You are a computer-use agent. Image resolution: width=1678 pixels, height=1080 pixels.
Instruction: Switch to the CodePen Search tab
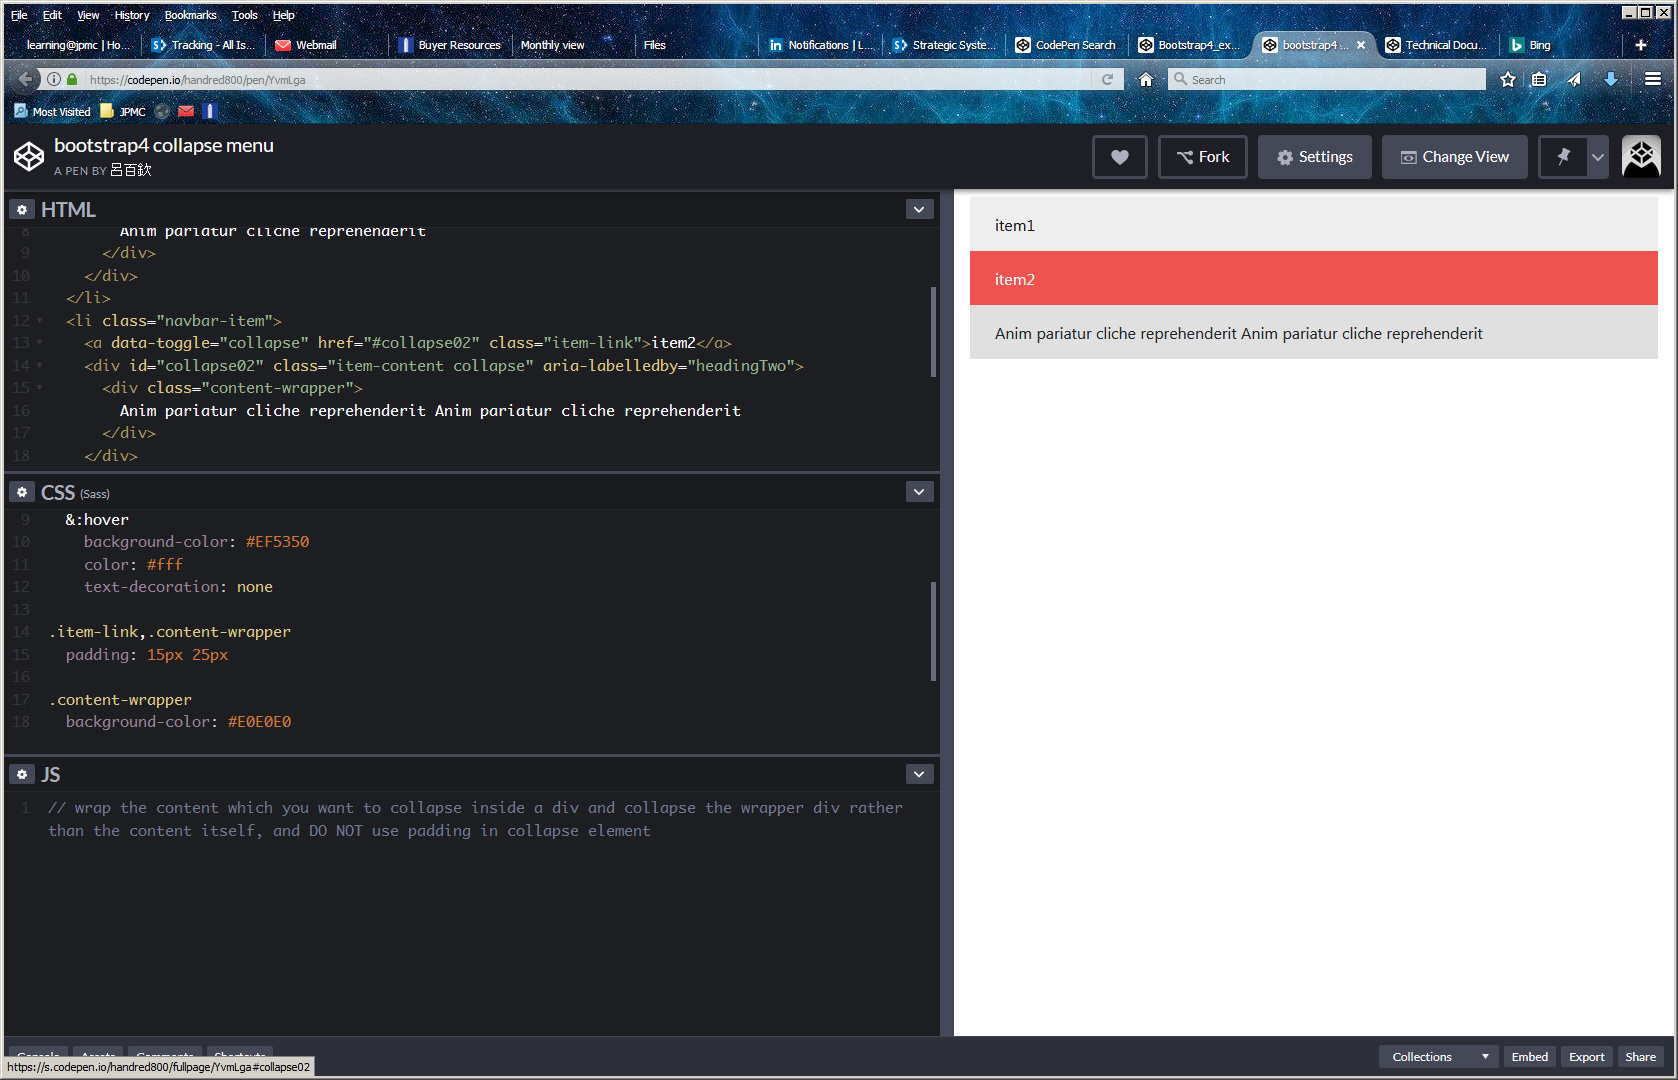click(x=1066, y=45)
